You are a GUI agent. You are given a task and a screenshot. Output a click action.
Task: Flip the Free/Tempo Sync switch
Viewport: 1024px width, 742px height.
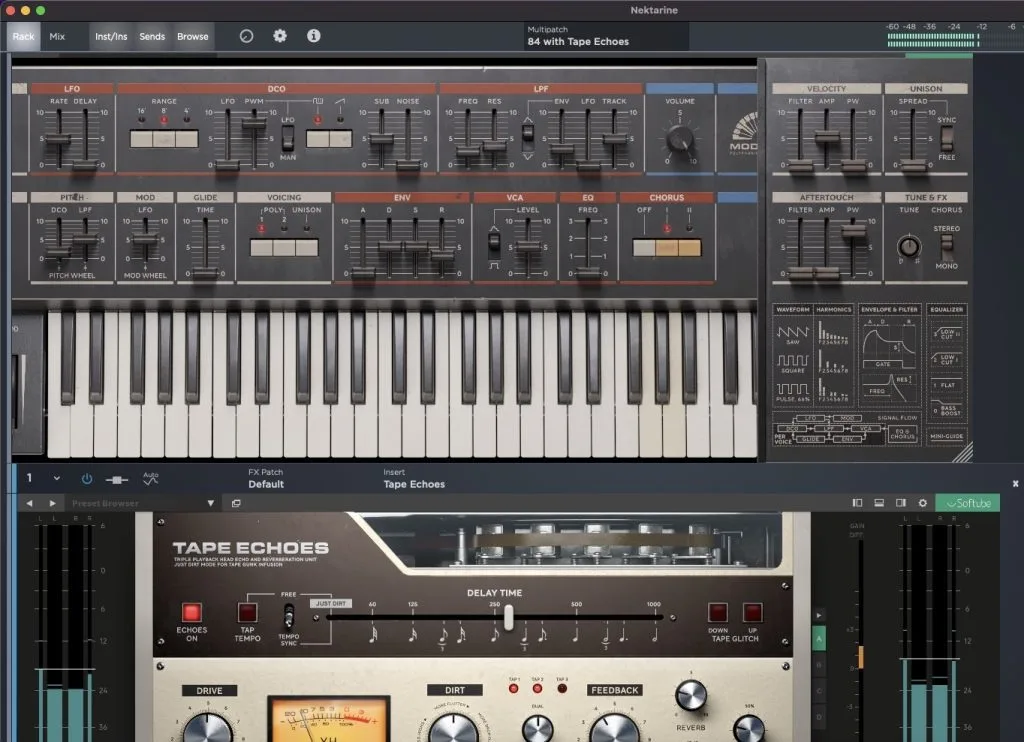(x=288, y=616)
